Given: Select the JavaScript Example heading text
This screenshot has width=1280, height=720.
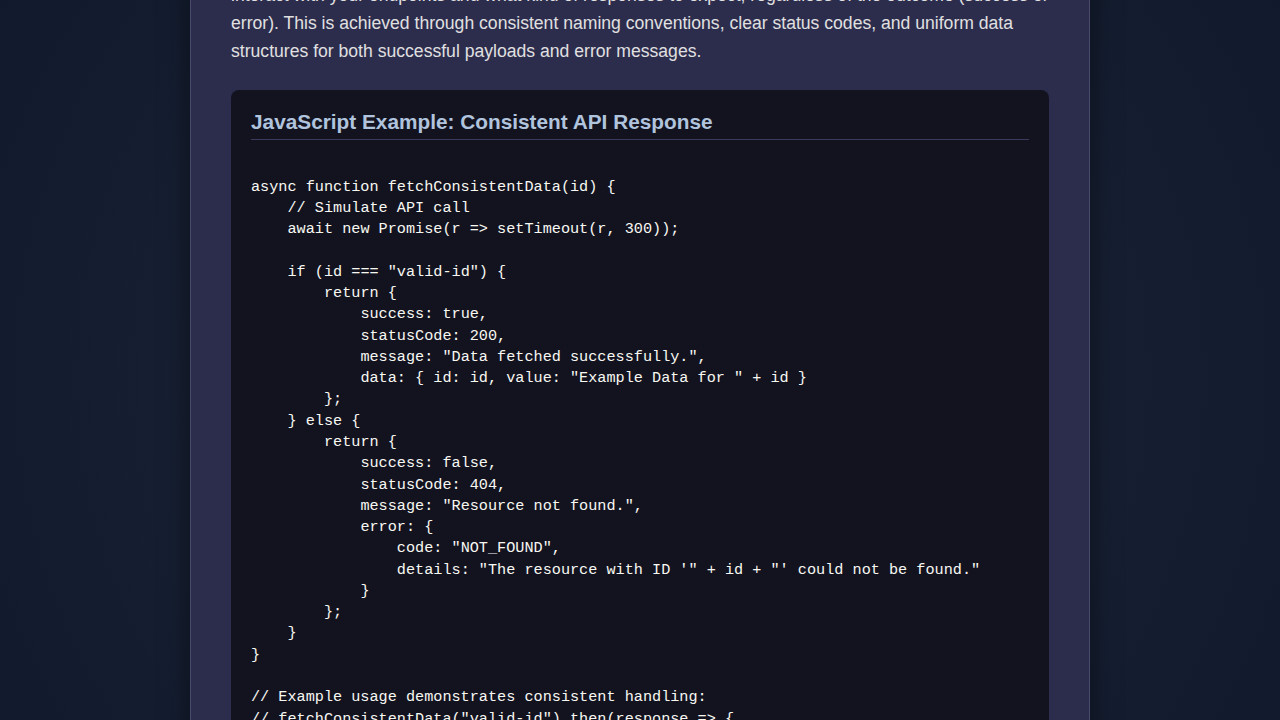Looking at the screenshot, I should pos(481,122).
